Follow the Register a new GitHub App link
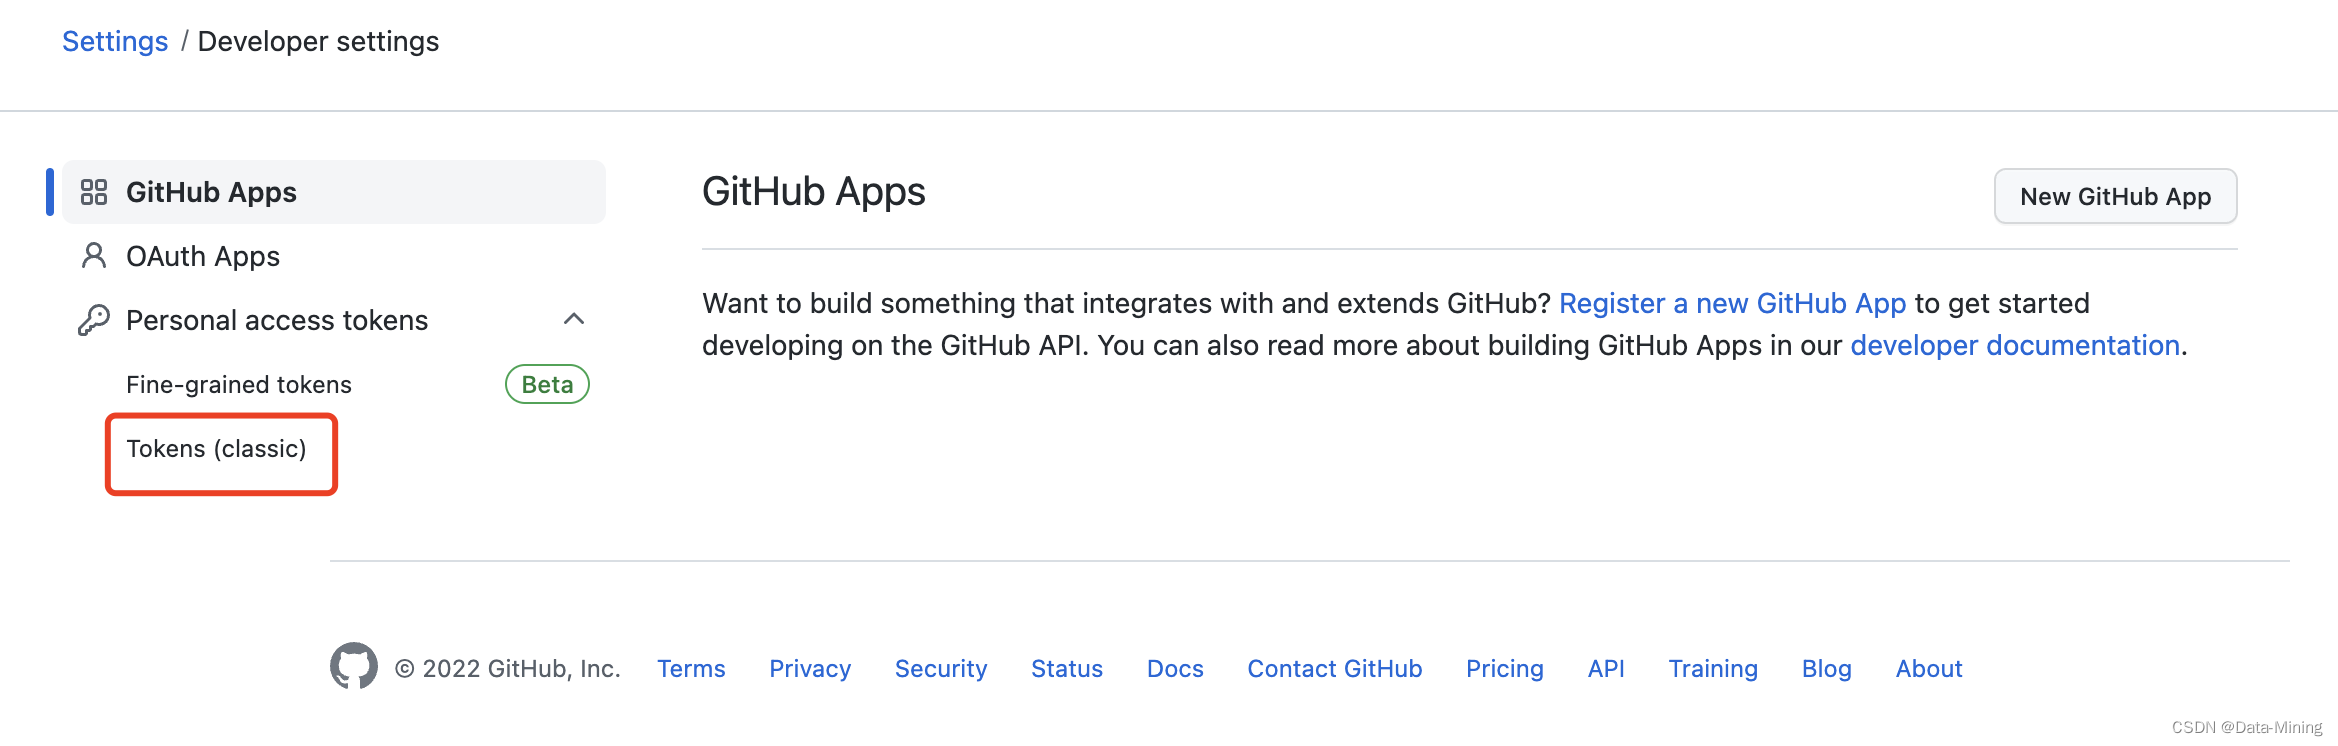 [1732, 303]
